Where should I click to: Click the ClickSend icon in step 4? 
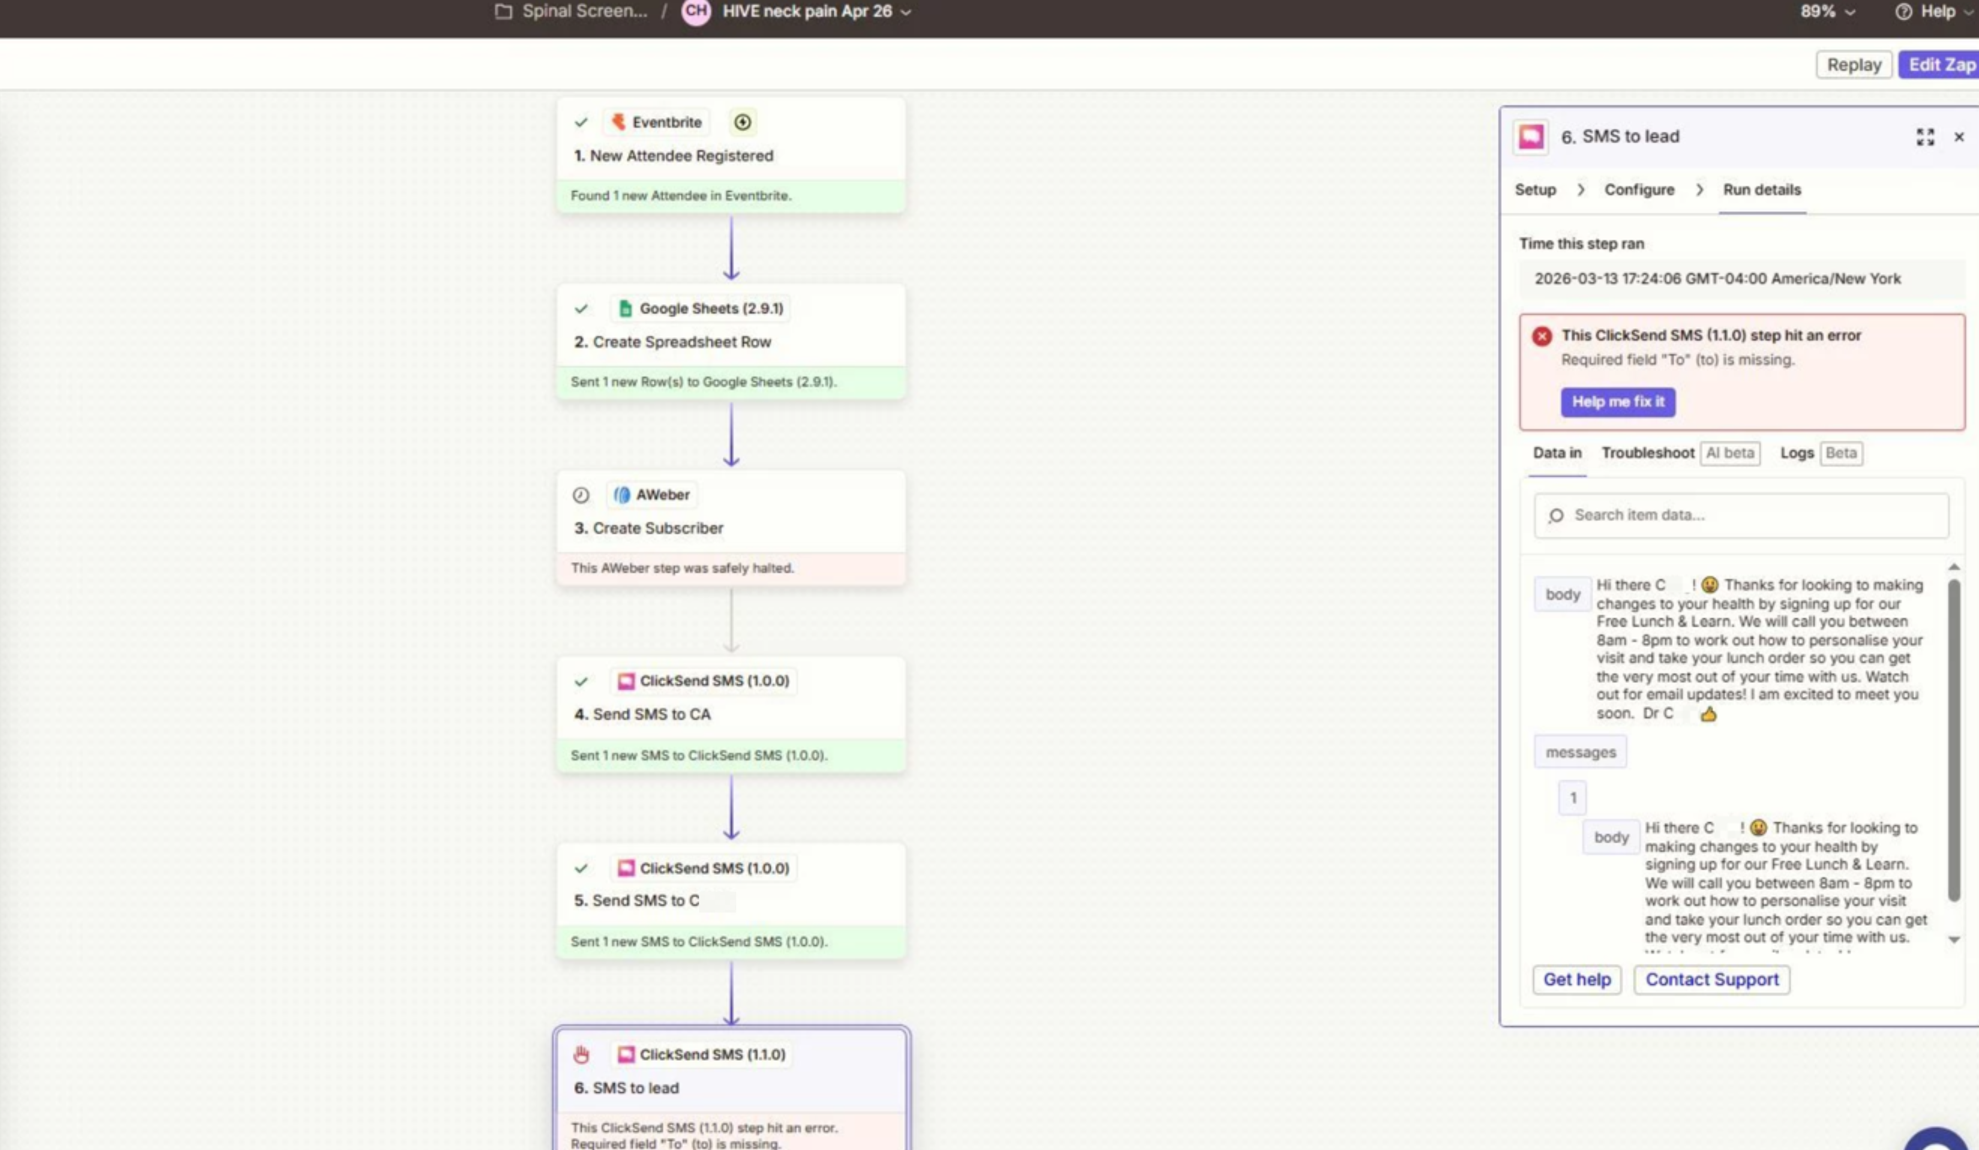(x=626, y=681)
